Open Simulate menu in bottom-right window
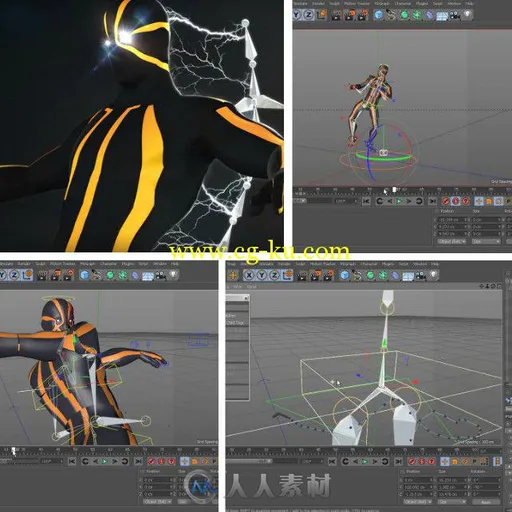 tap(268, 264)
